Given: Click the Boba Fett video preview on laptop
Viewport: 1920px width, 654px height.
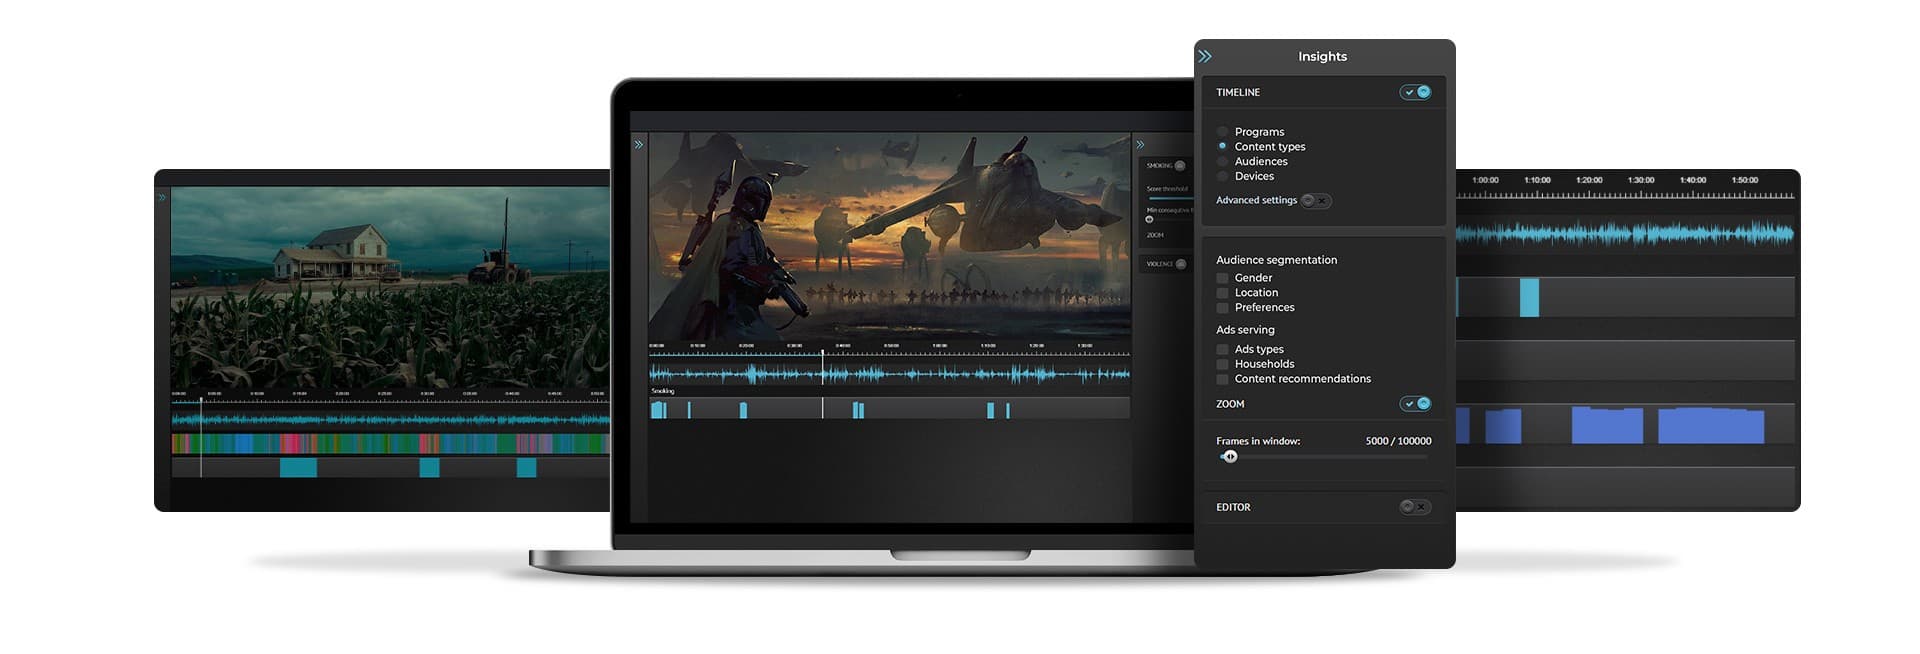Looking at the screenshot, I should pyautogui.click(x=890, y=236).
